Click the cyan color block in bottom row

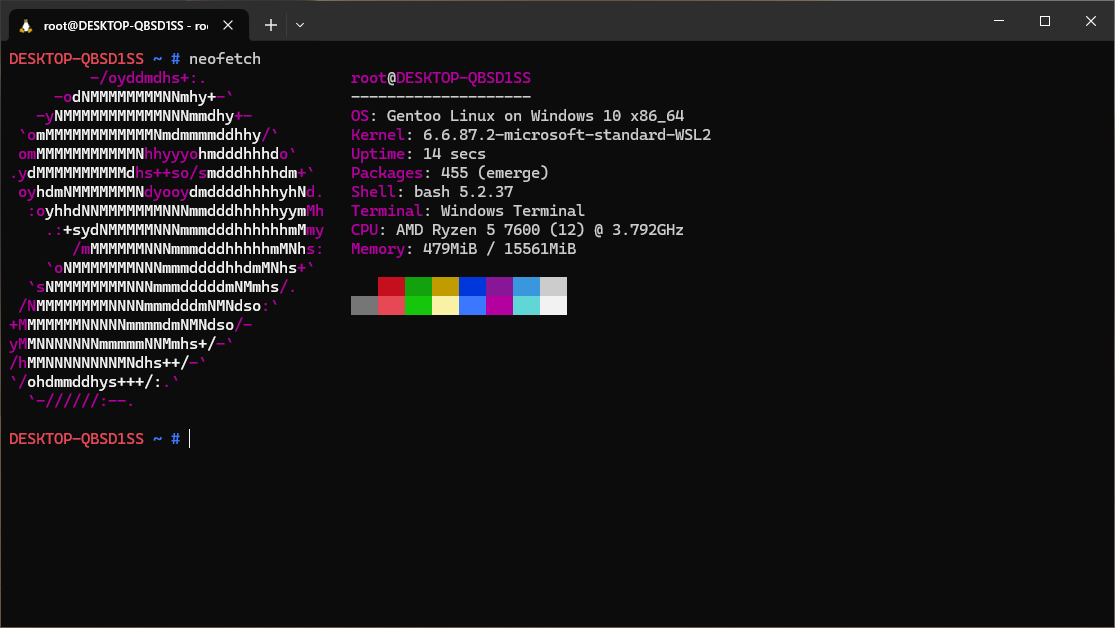[x=526, y=305]
